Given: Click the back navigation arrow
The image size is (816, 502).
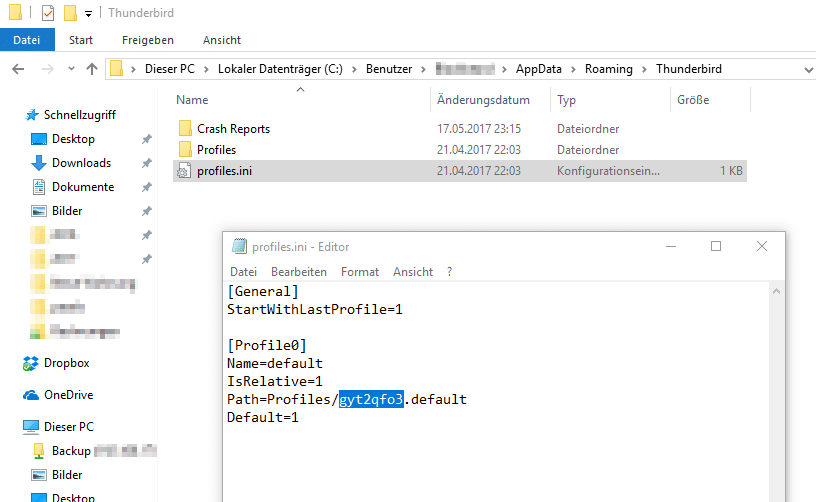Looking at the screenshot, I should click(19, 69).
